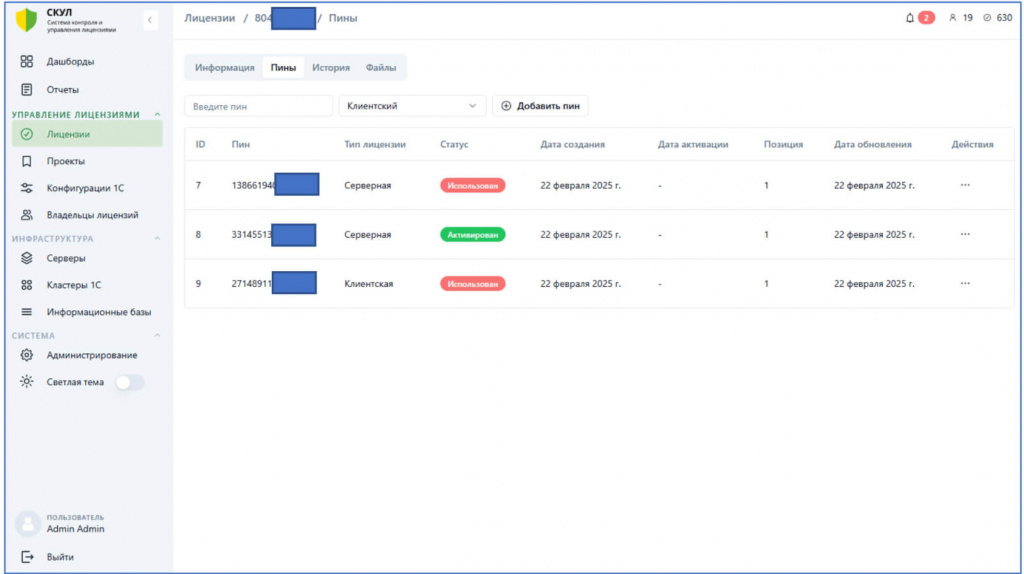This screenshot has height=574, width=1024.
Task: Open the Клиентский pin type dropdown
Action: coord(412,106)
